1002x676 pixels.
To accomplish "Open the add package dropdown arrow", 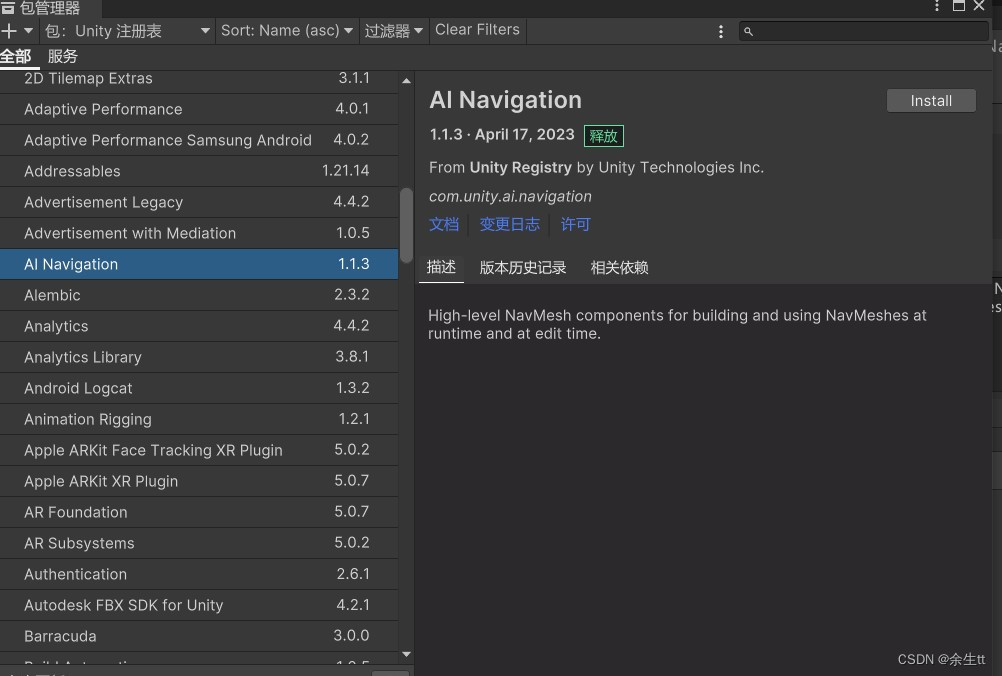I will tap(28, 31).
